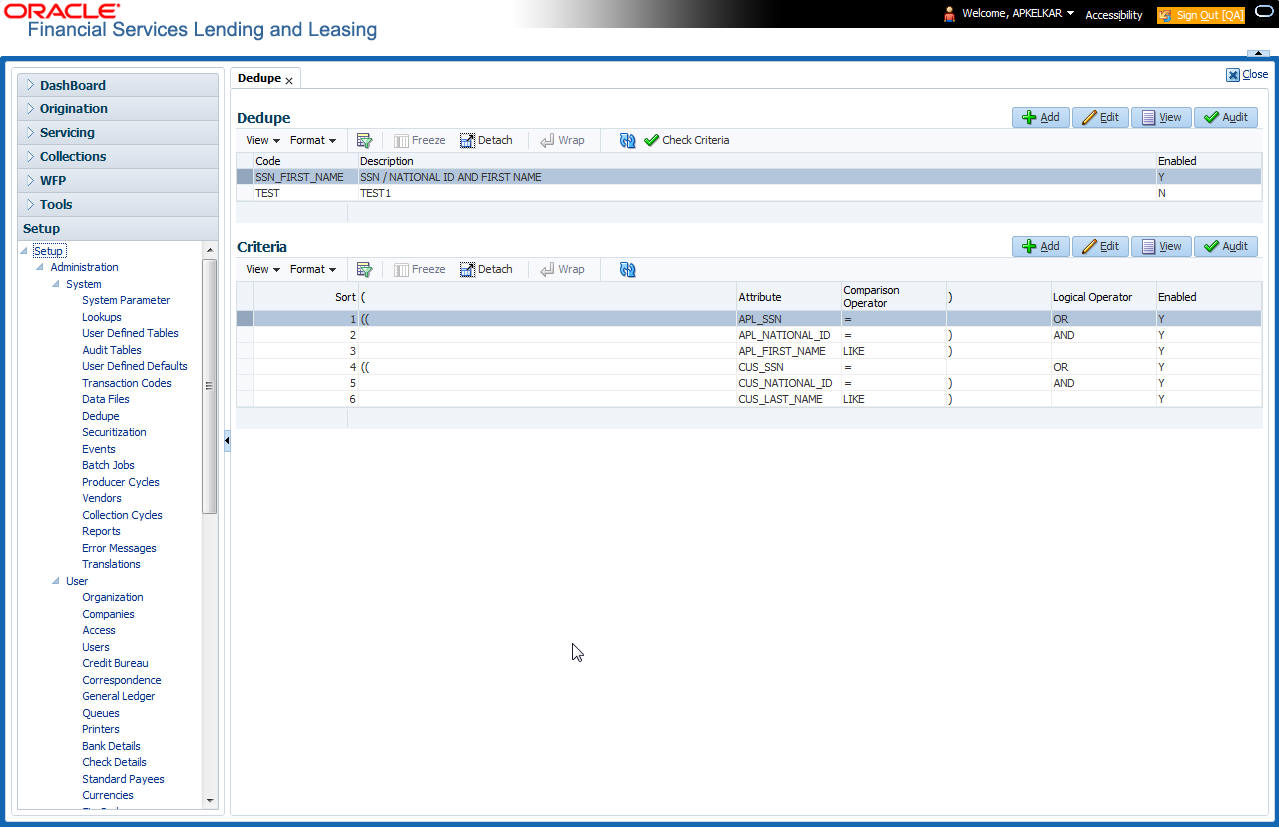The width and height of the screenshot is (1279, 828).
Task: Open Transaction Codes
Action: click(127, 384)
